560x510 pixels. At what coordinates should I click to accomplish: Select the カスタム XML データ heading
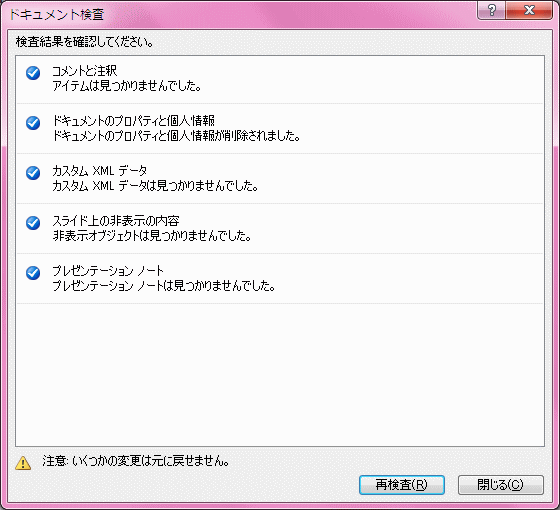point(100,171)
